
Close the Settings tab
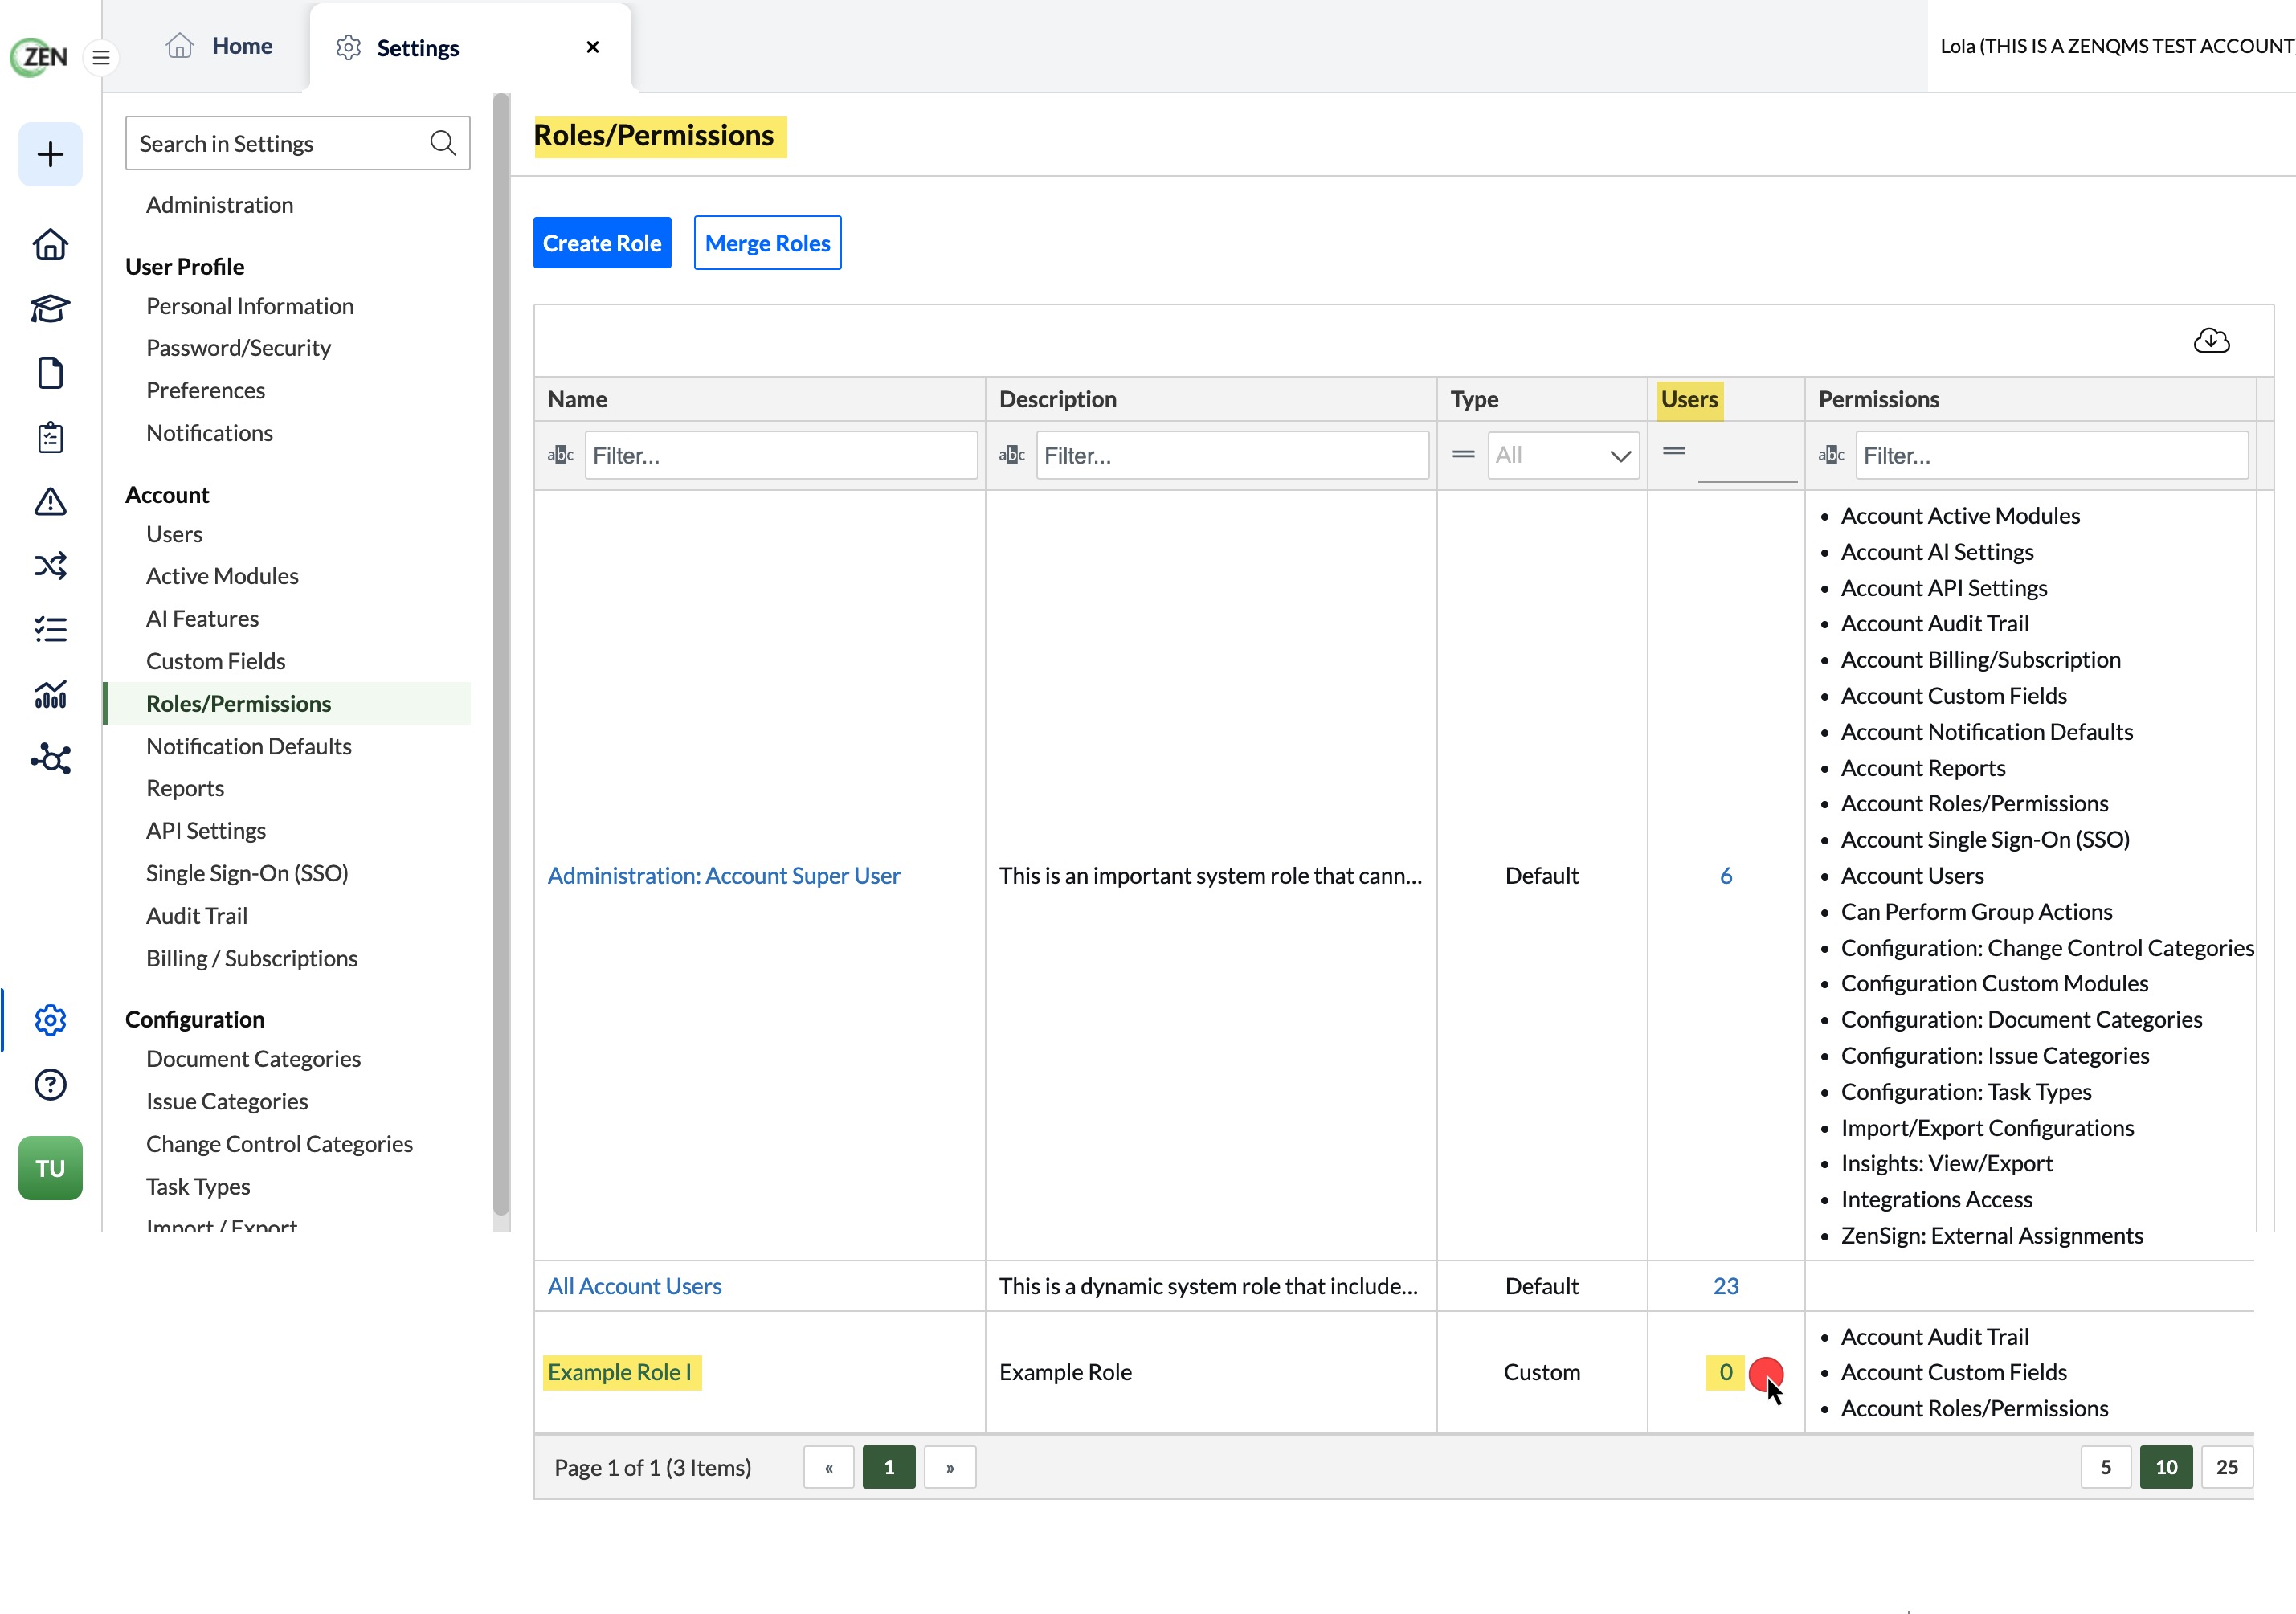(593, 47)
